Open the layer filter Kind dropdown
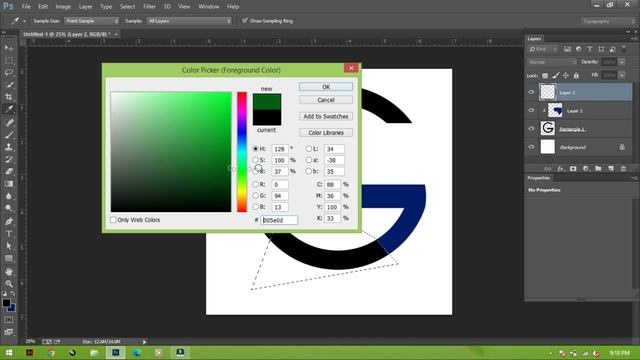 point(543,49)
